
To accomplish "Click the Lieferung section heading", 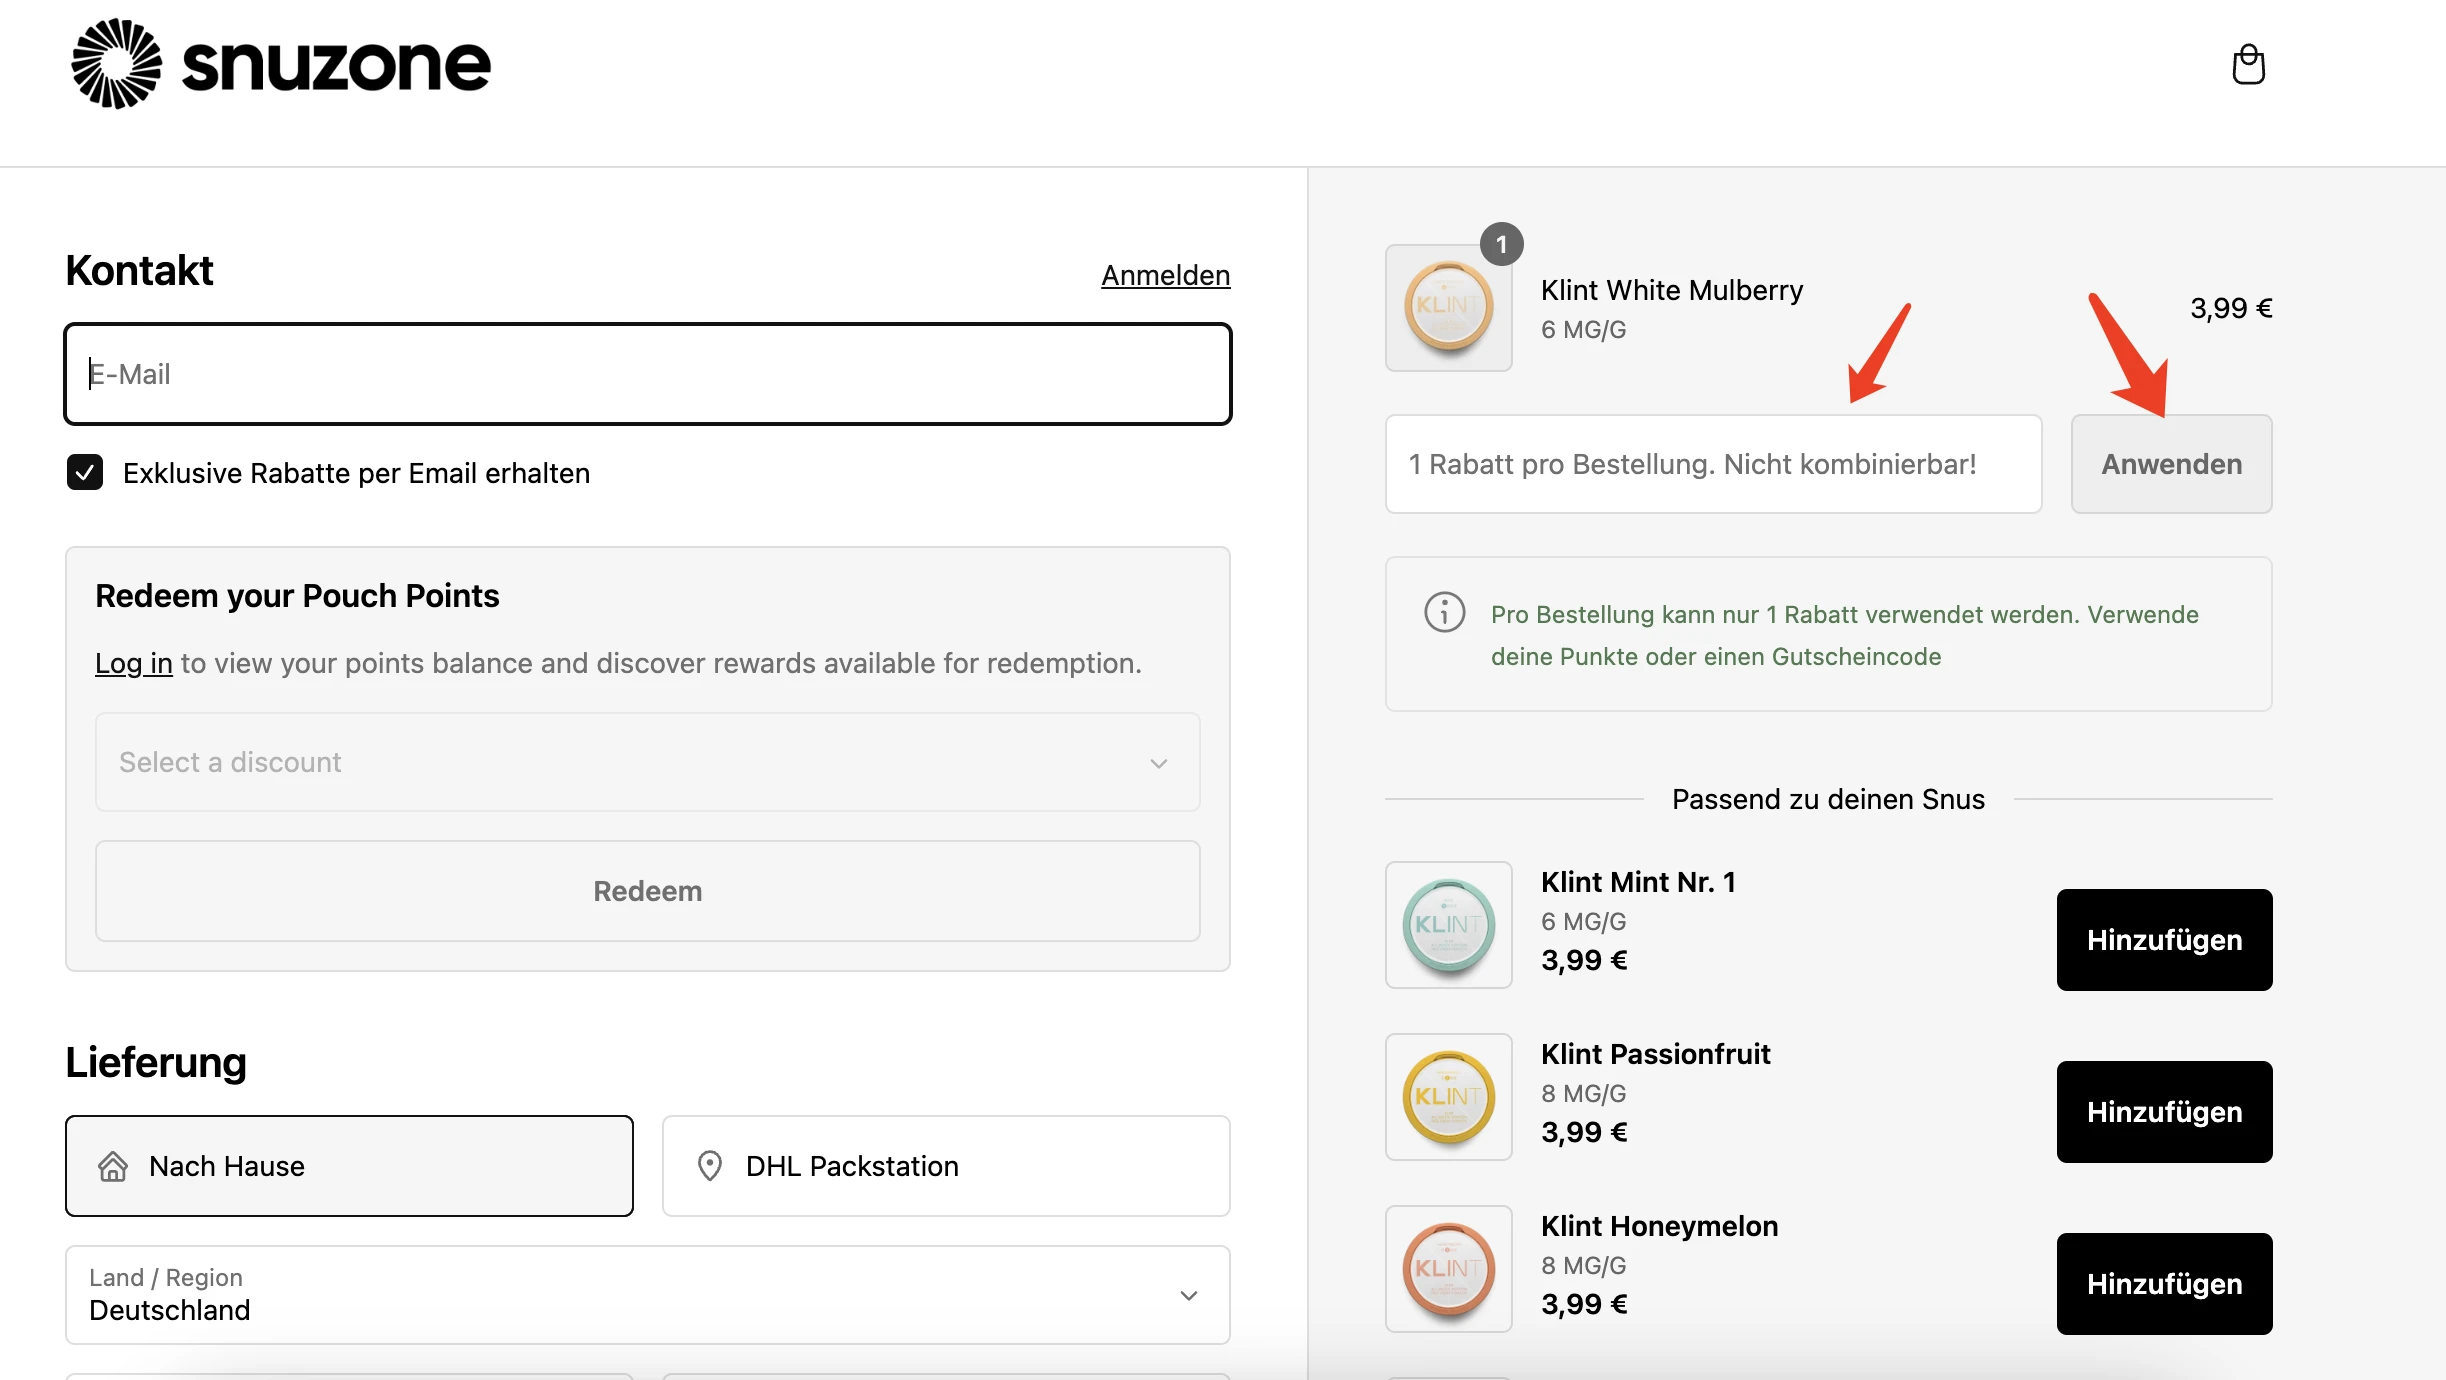I will pyautogui.click(x=156, y=1062).
